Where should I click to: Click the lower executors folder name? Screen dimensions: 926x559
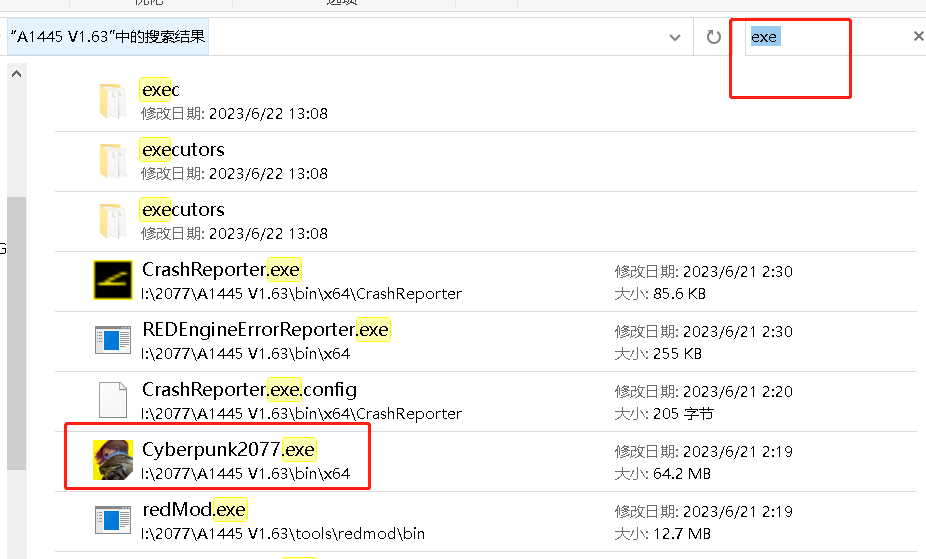click(x=183, y=210)
